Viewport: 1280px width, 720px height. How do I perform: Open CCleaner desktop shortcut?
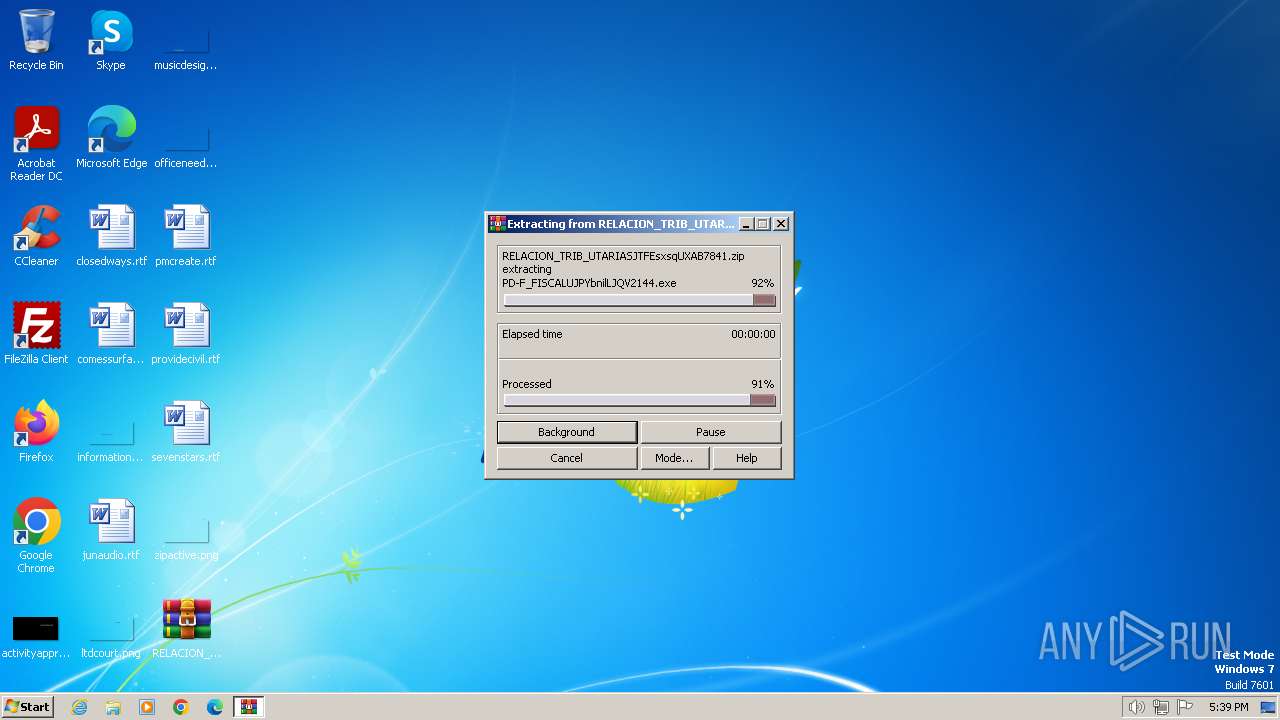[x=36, y=235]
